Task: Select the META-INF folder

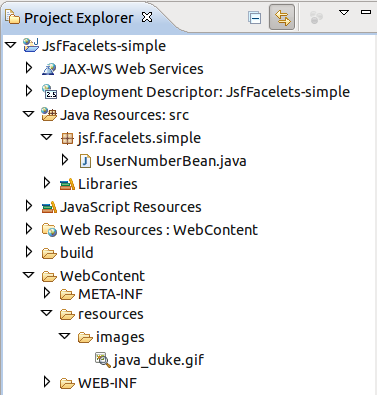Action: 101,294
